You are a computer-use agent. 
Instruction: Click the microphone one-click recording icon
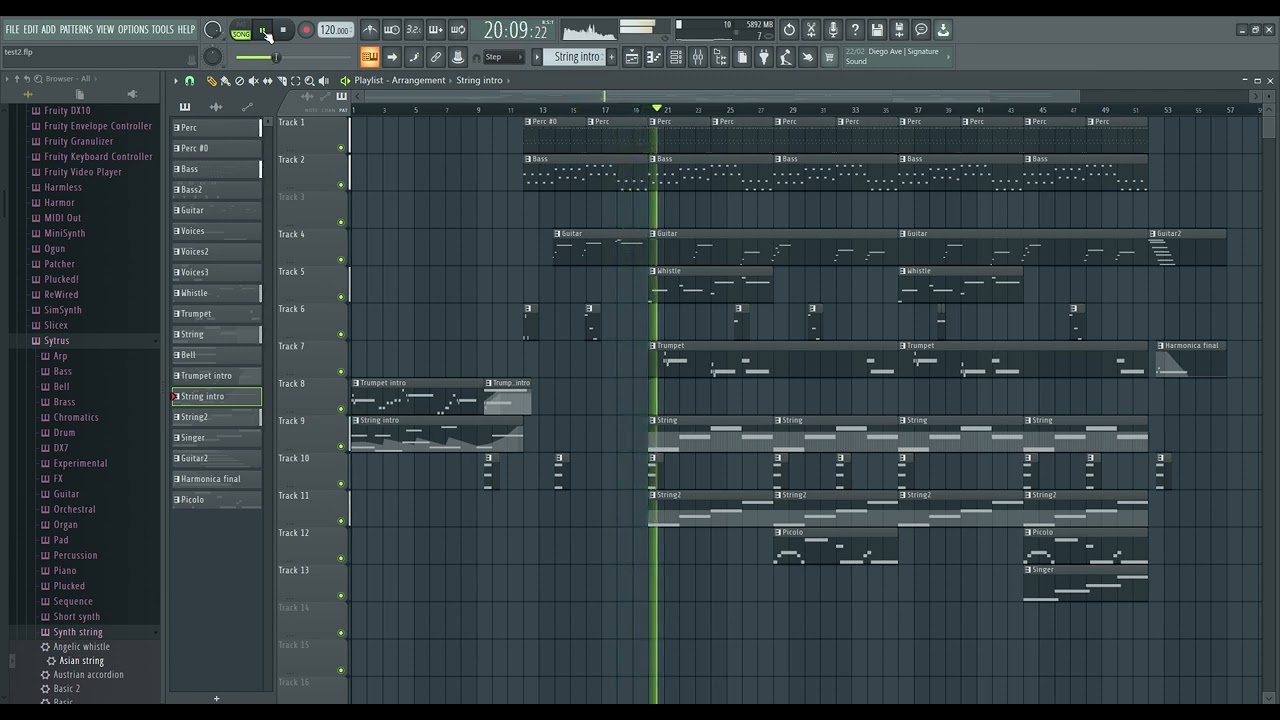click(833, 30)
